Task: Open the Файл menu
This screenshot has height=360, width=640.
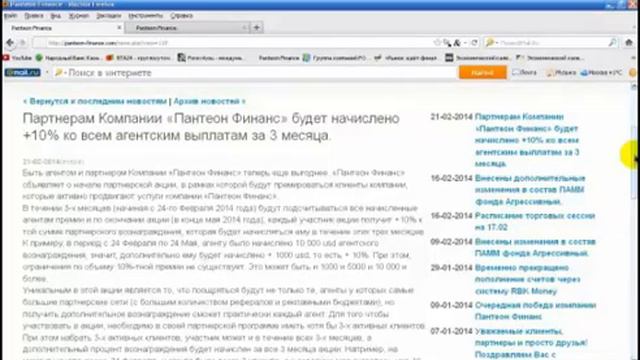Action: click(11, 16)
